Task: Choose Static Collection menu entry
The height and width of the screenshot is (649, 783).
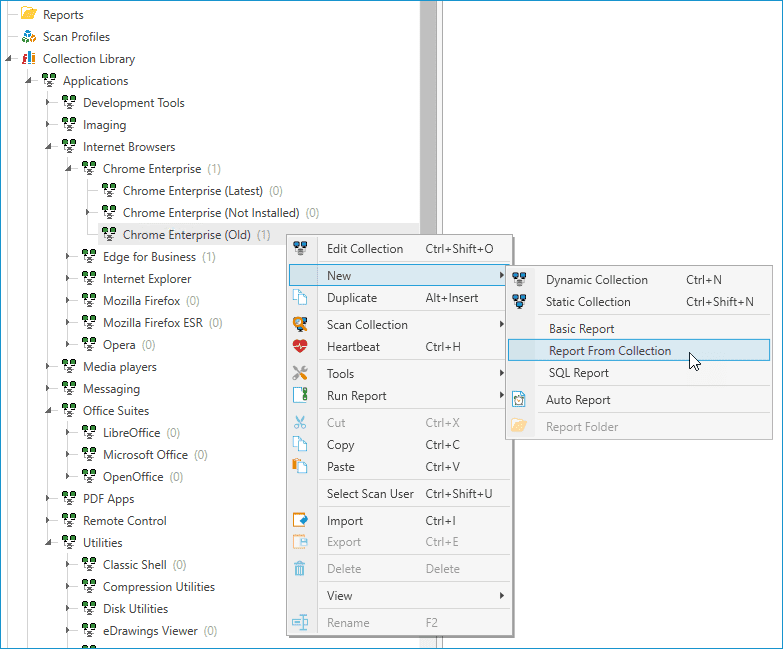Action: pos(639,302)
